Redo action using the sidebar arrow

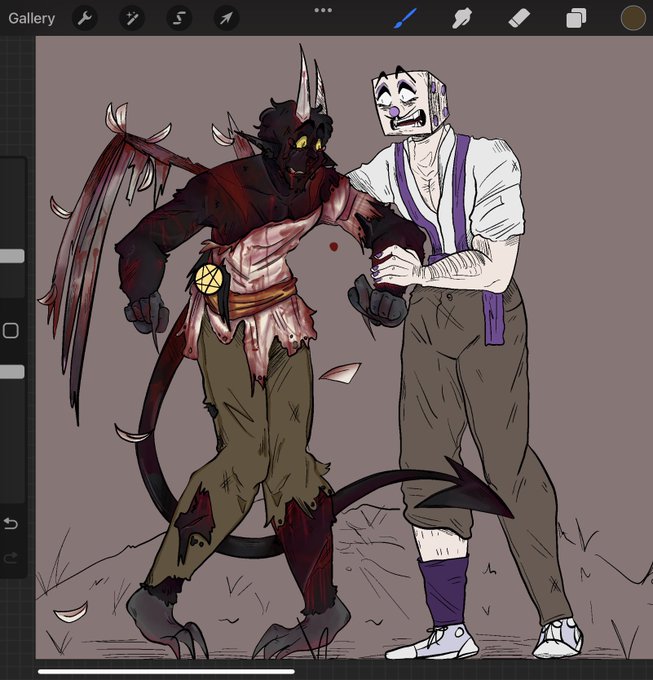[x=10, y=558]
